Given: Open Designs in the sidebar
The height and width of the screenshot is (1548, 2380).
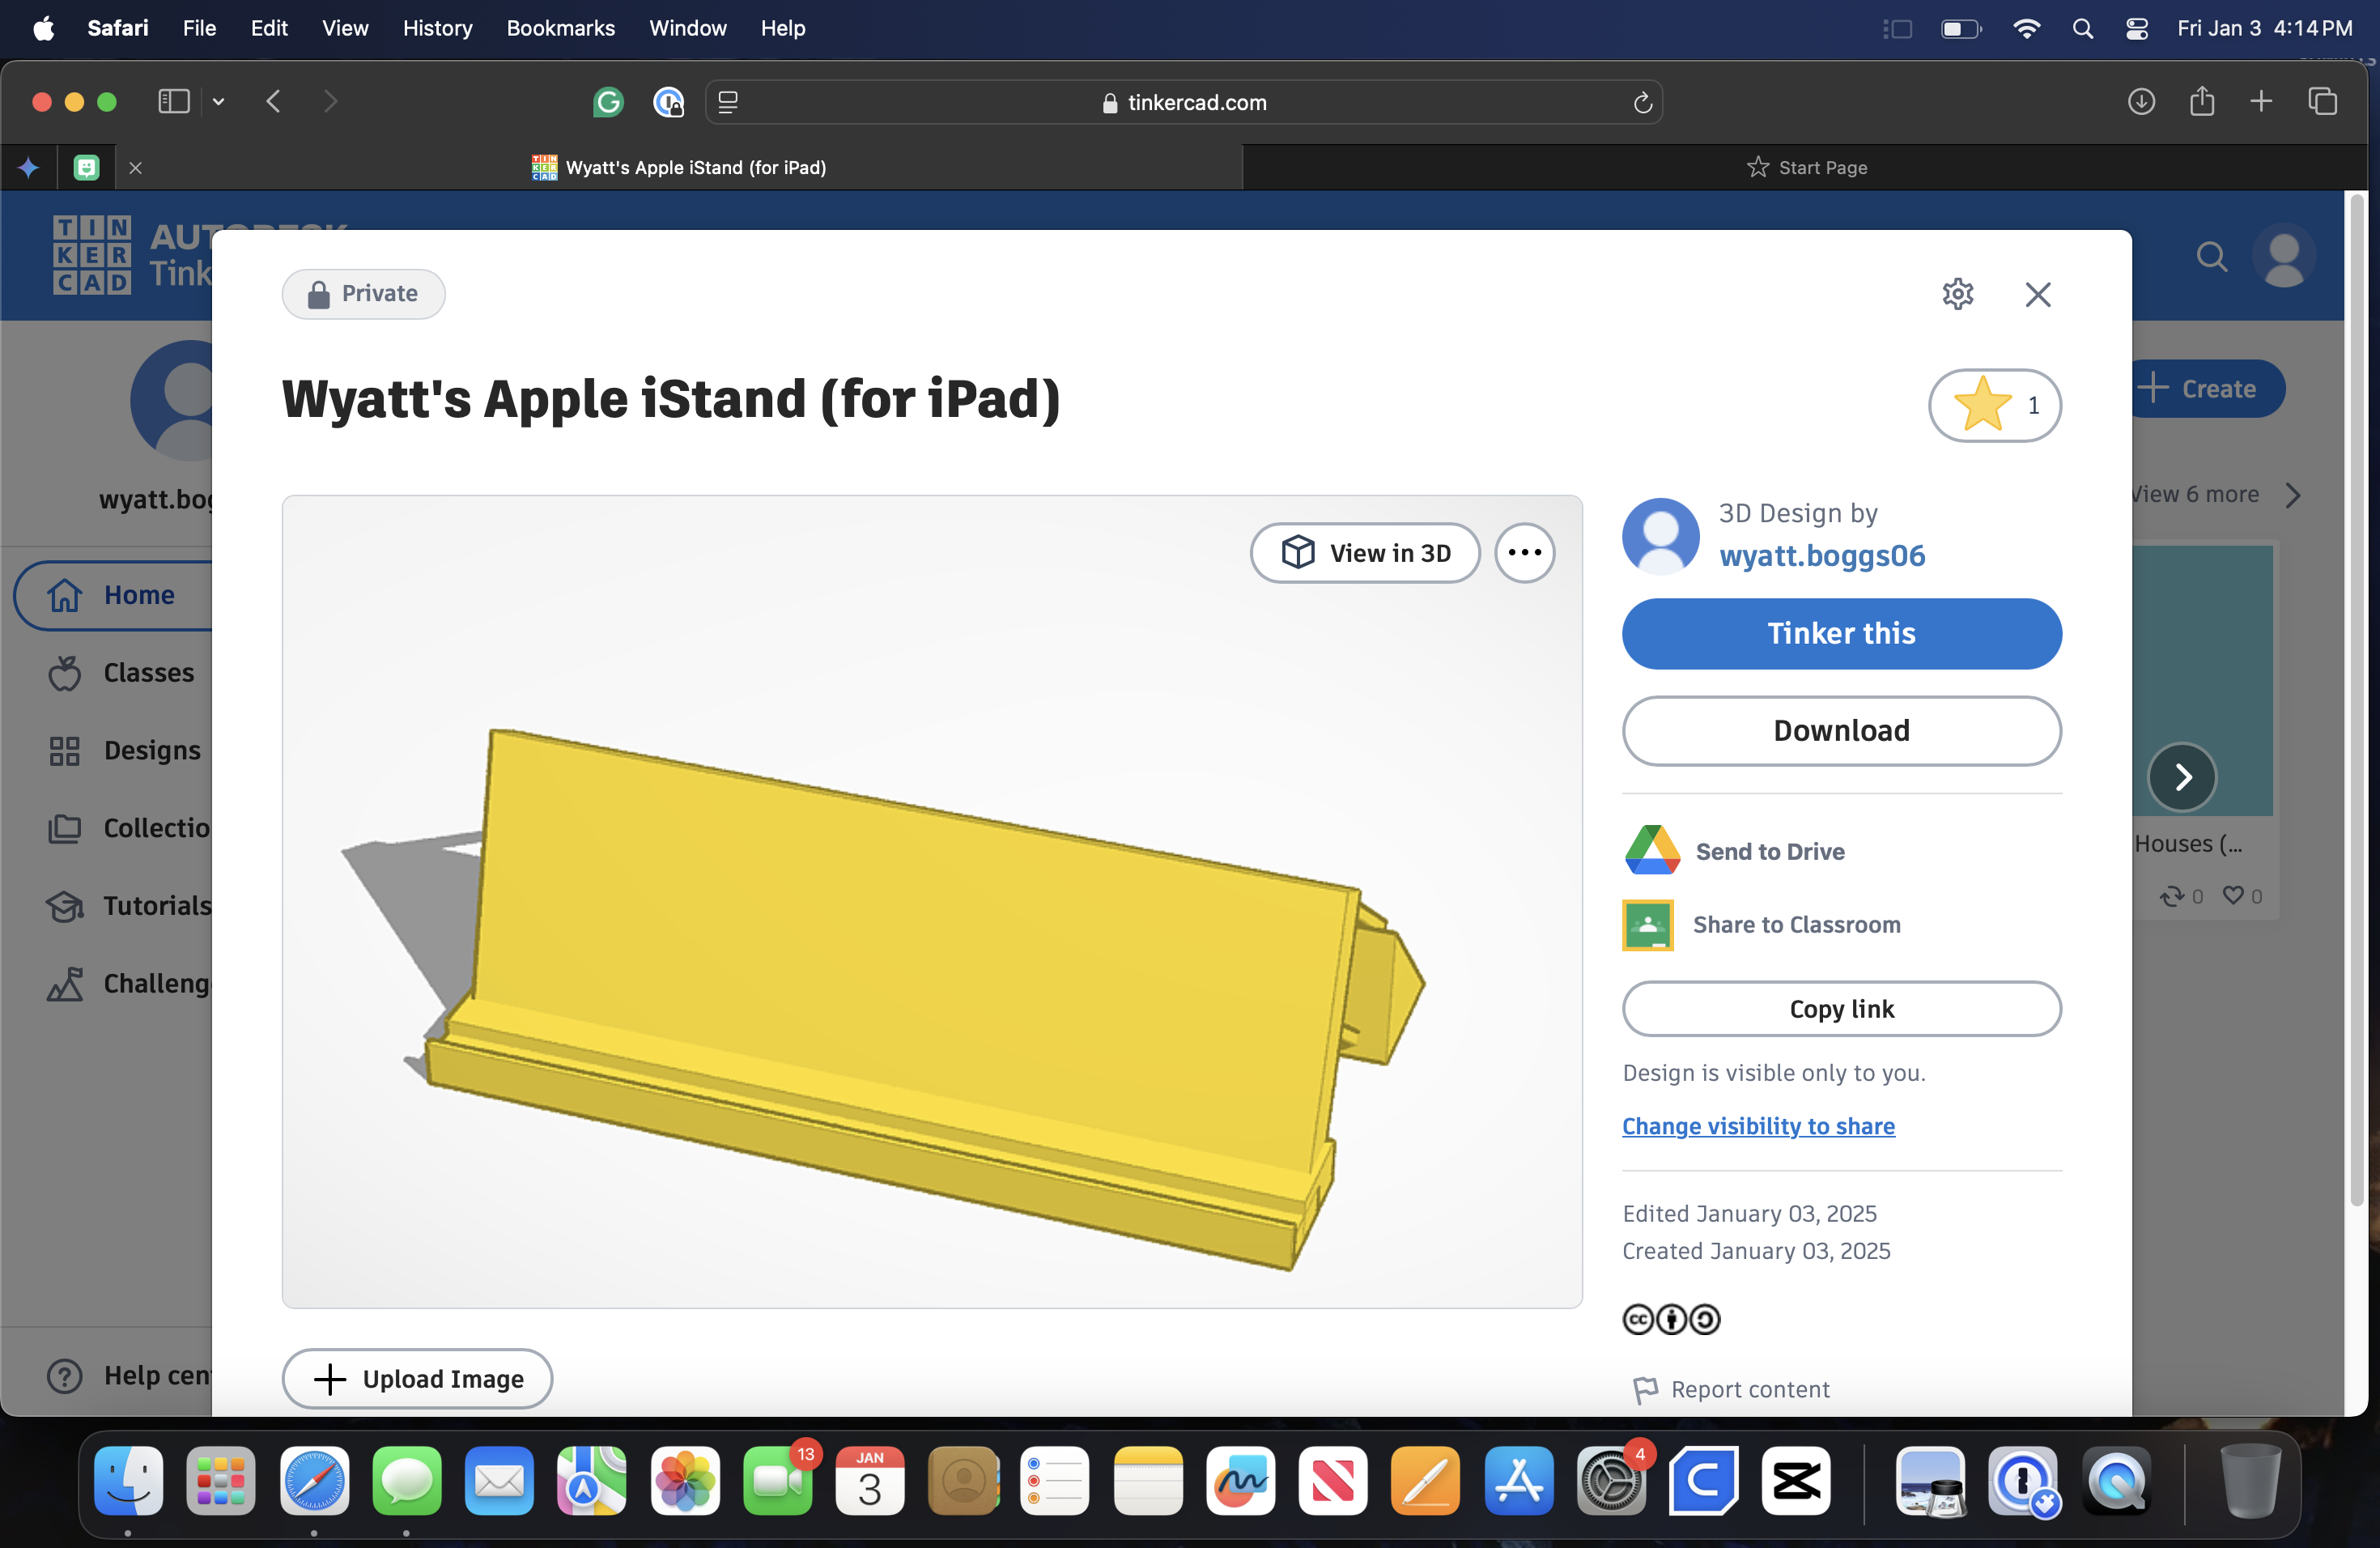Looking at the screenshot, I should click(124, 750).
